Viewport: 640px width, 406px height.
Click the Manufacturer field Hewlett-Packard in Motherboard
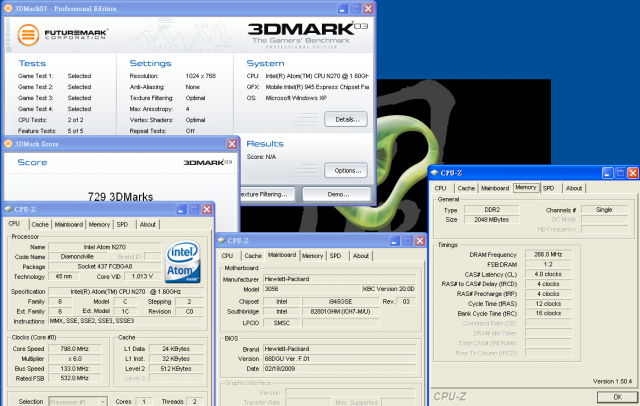pos(340,279)
